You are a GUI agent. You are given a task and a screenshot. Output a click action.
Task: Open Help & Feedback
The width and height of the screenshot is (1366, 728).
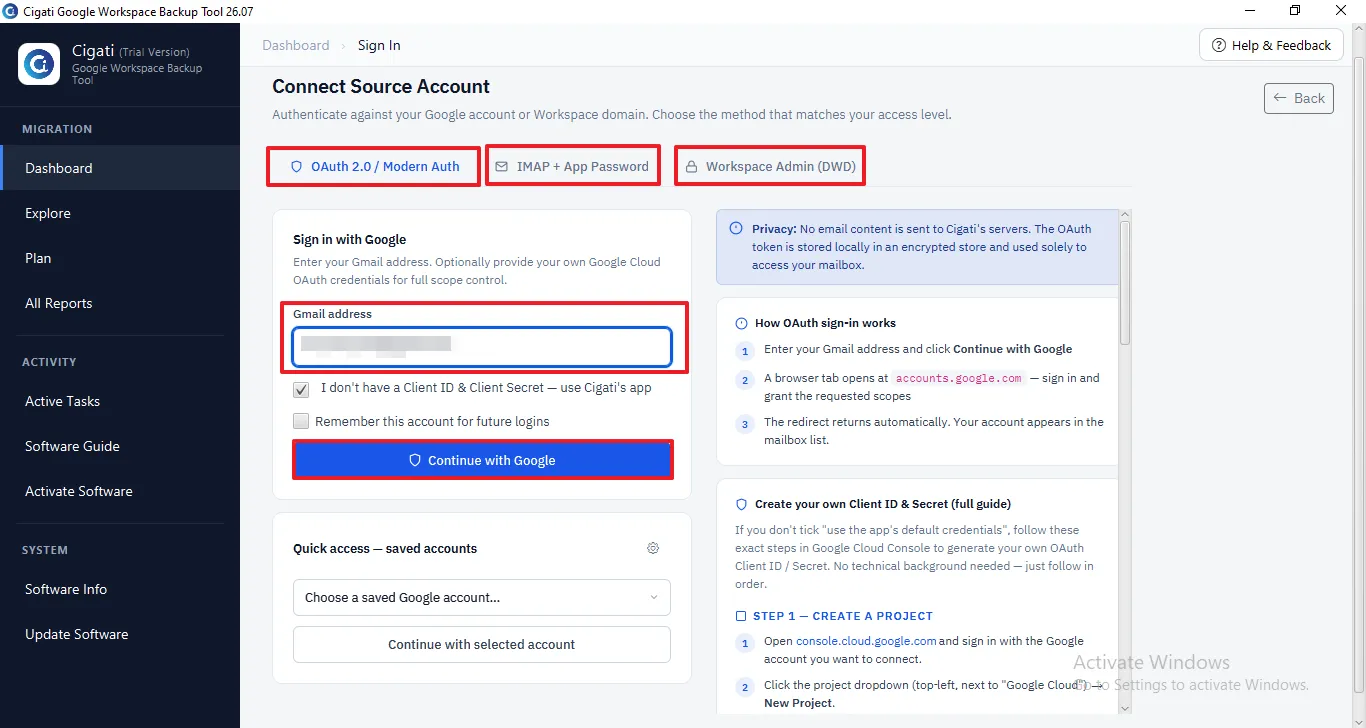tap(1271, 45)
